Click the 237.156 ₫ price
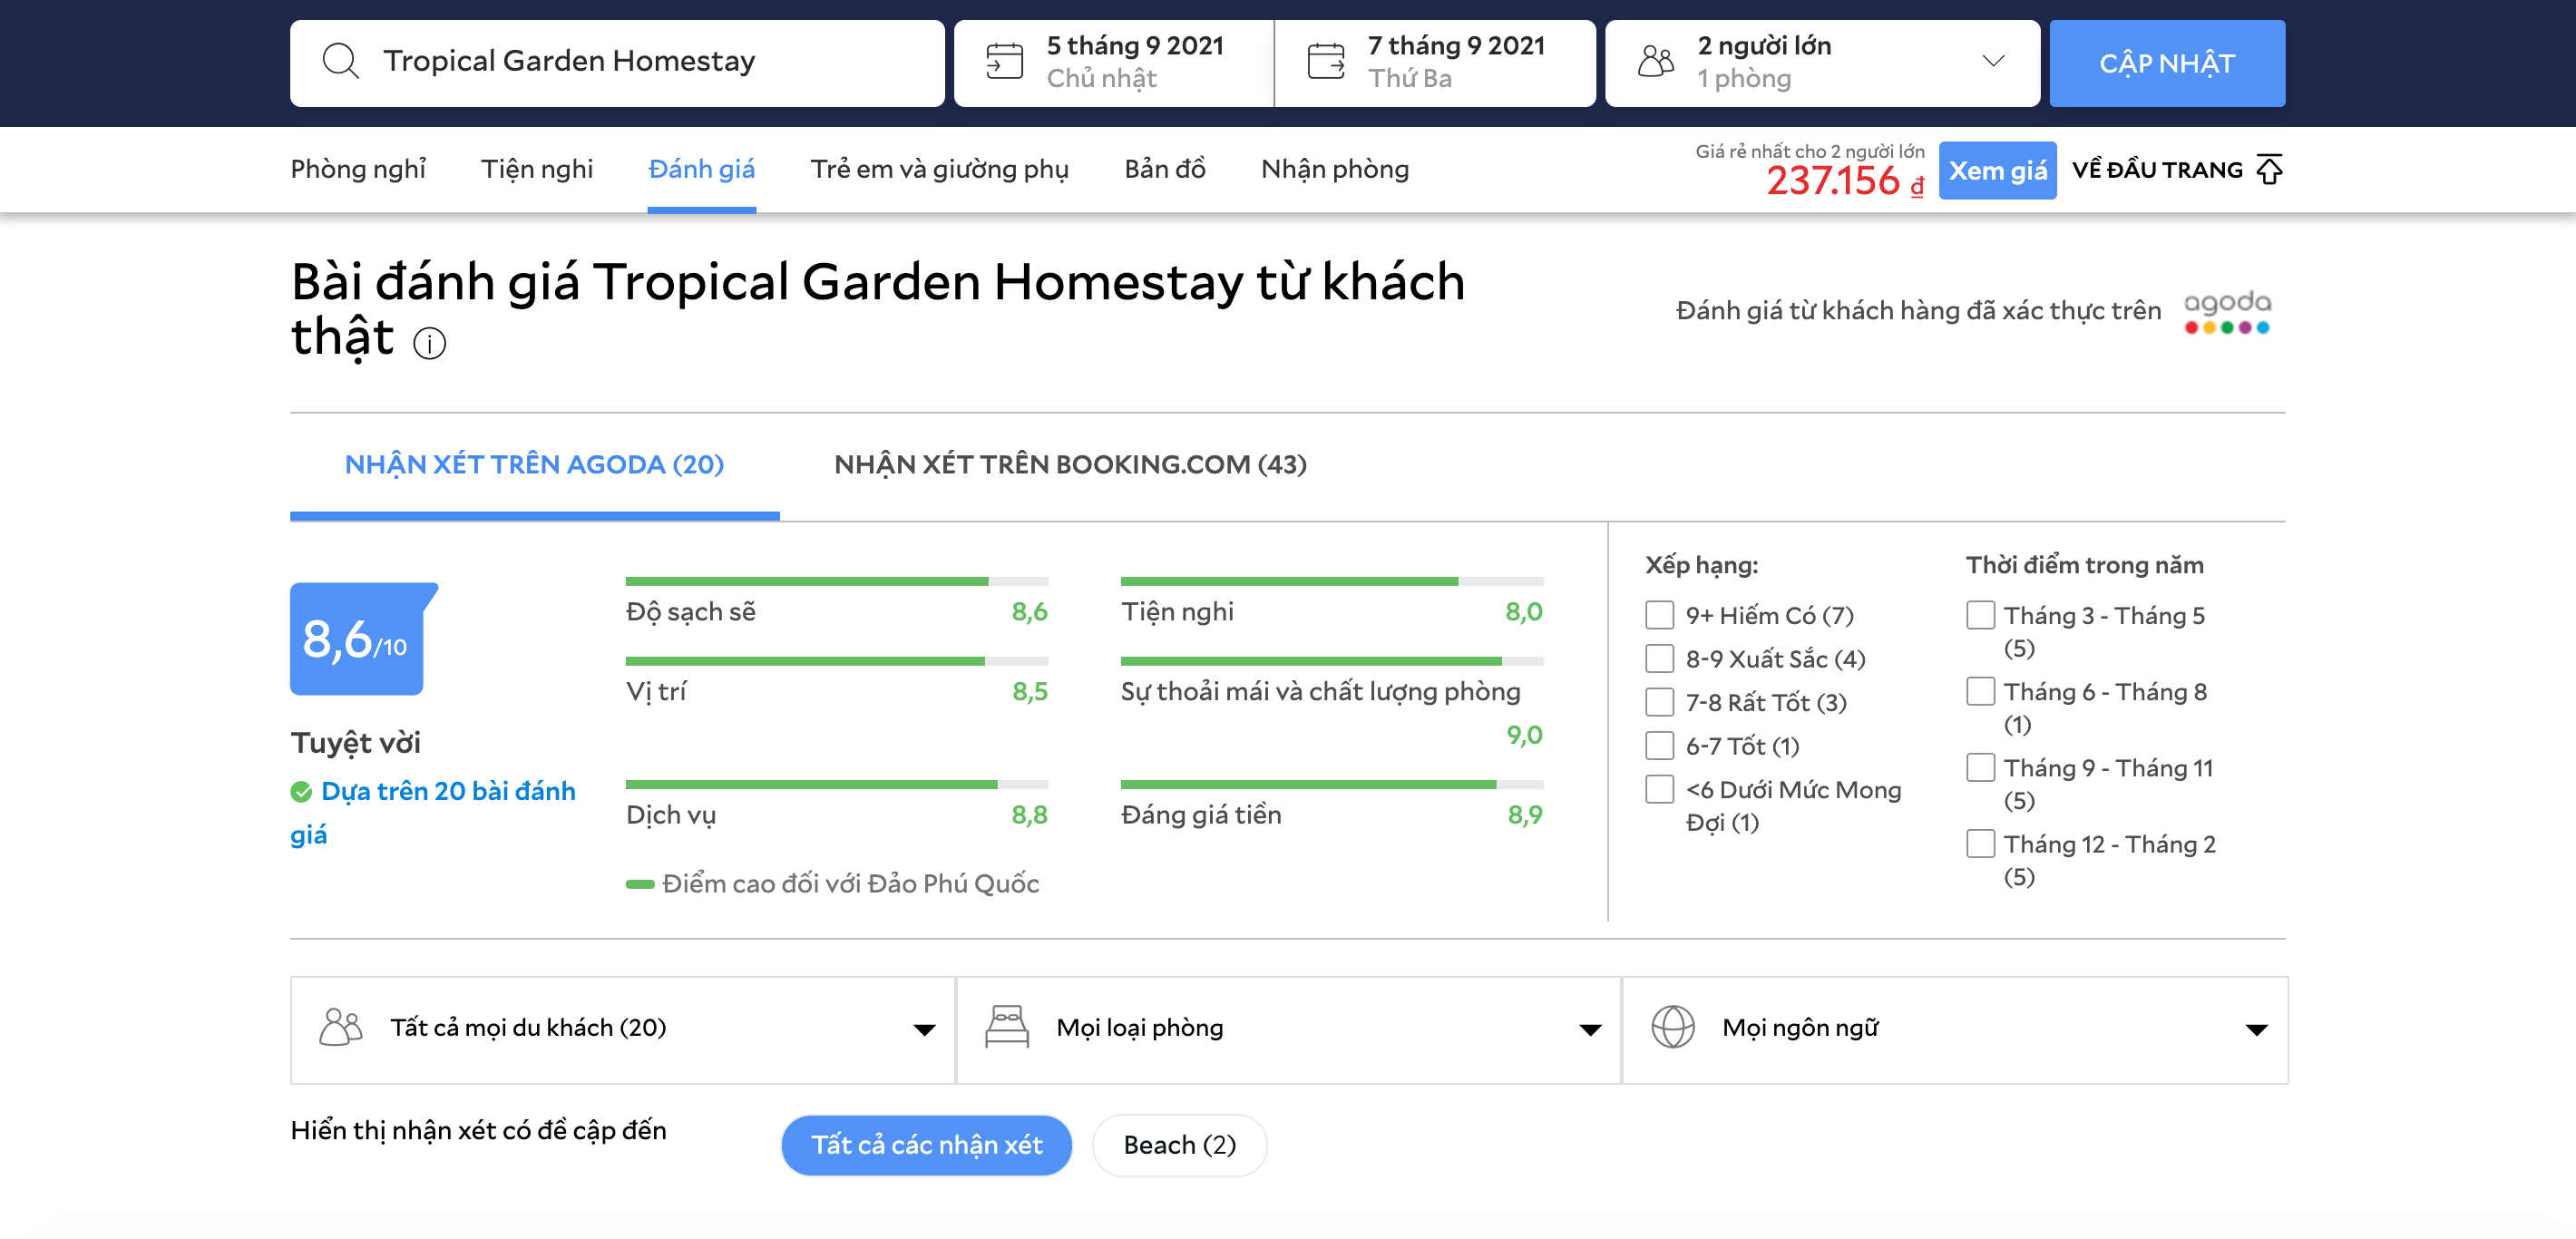Viewport: 2576px width, 1239px height. (x=1844, y=181)
